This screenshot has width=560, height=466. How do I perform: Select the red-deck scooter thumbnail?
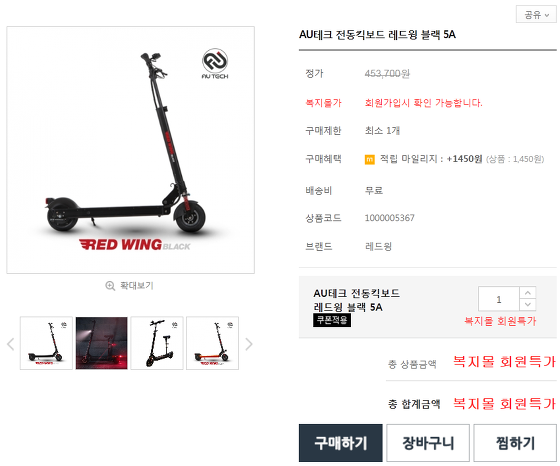click(212, 343)
